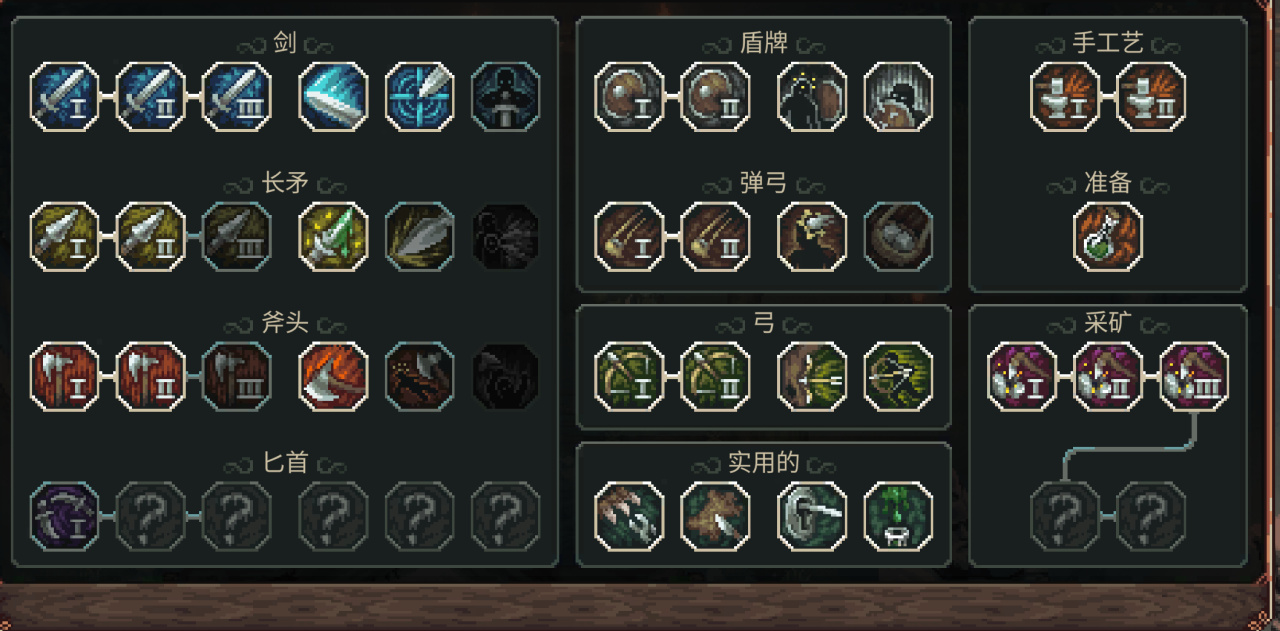Click the first locked Mining question-mark skill
Screen dimensions: 1280x631
point(1065,517)
